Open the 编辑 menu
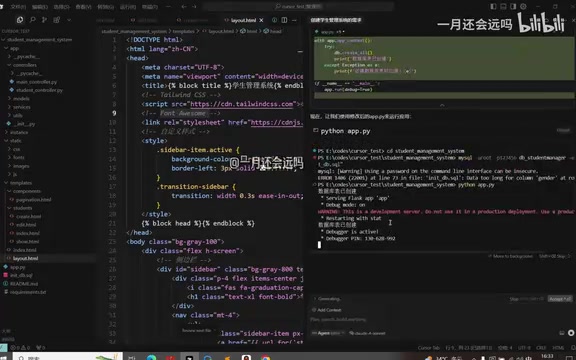The image size is (576, 360). (x=39, y=7)
